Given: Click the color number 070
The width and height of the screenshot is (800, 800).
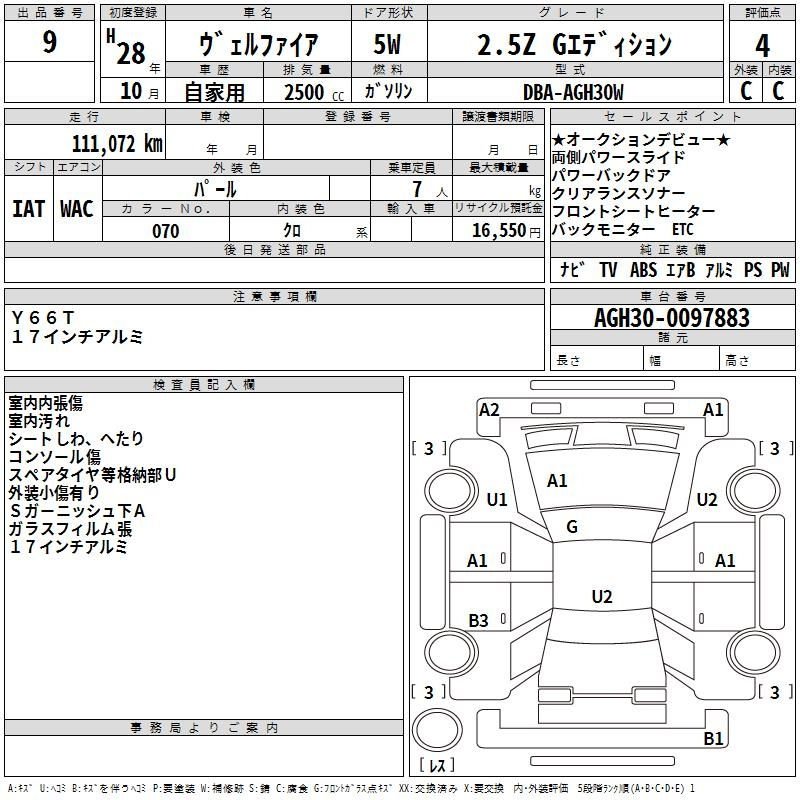Looking at the screenshot, I should [165, 231].
